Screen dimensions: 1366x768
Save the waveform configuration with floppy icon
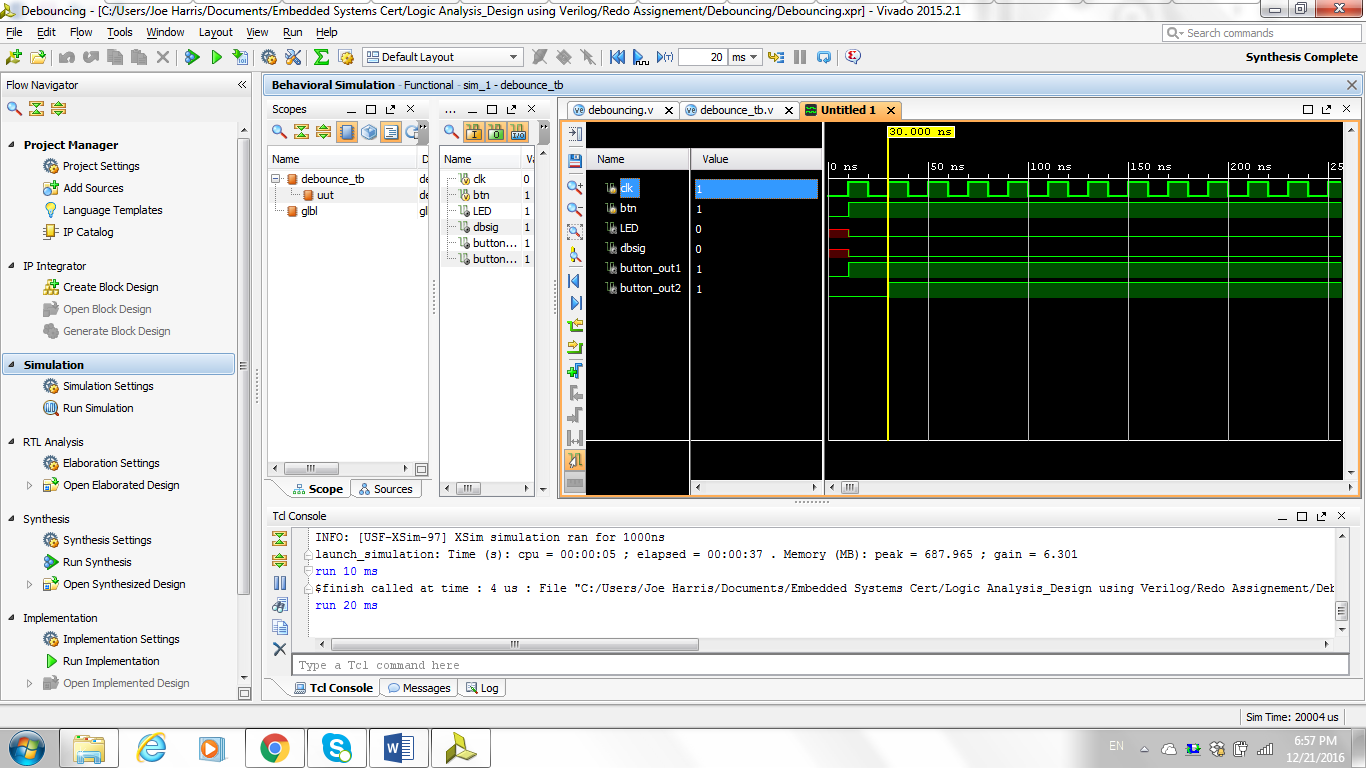575,160
